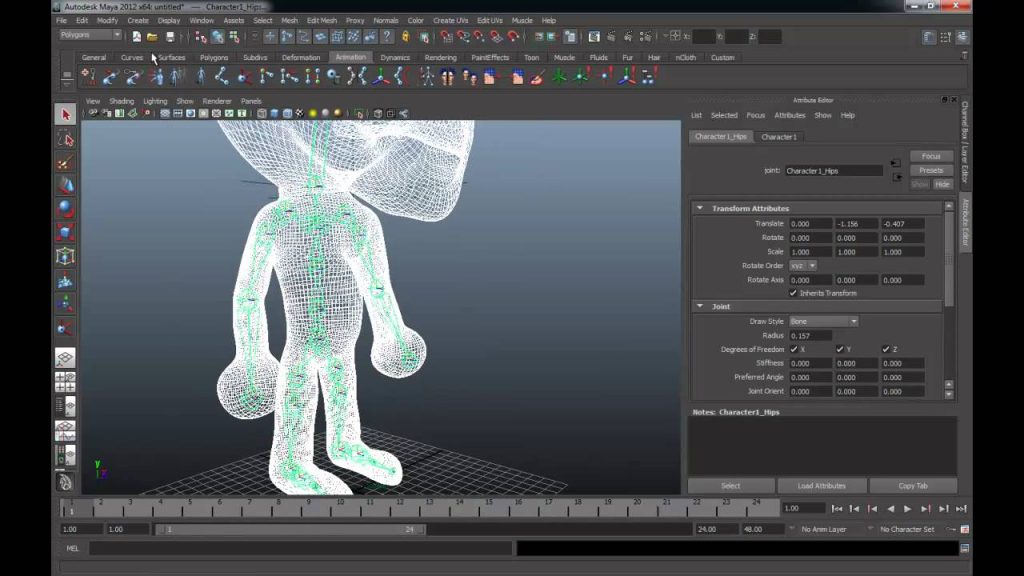Switch to single perspective view layout
The image size is (1024, 576).
tap(65, 358)
